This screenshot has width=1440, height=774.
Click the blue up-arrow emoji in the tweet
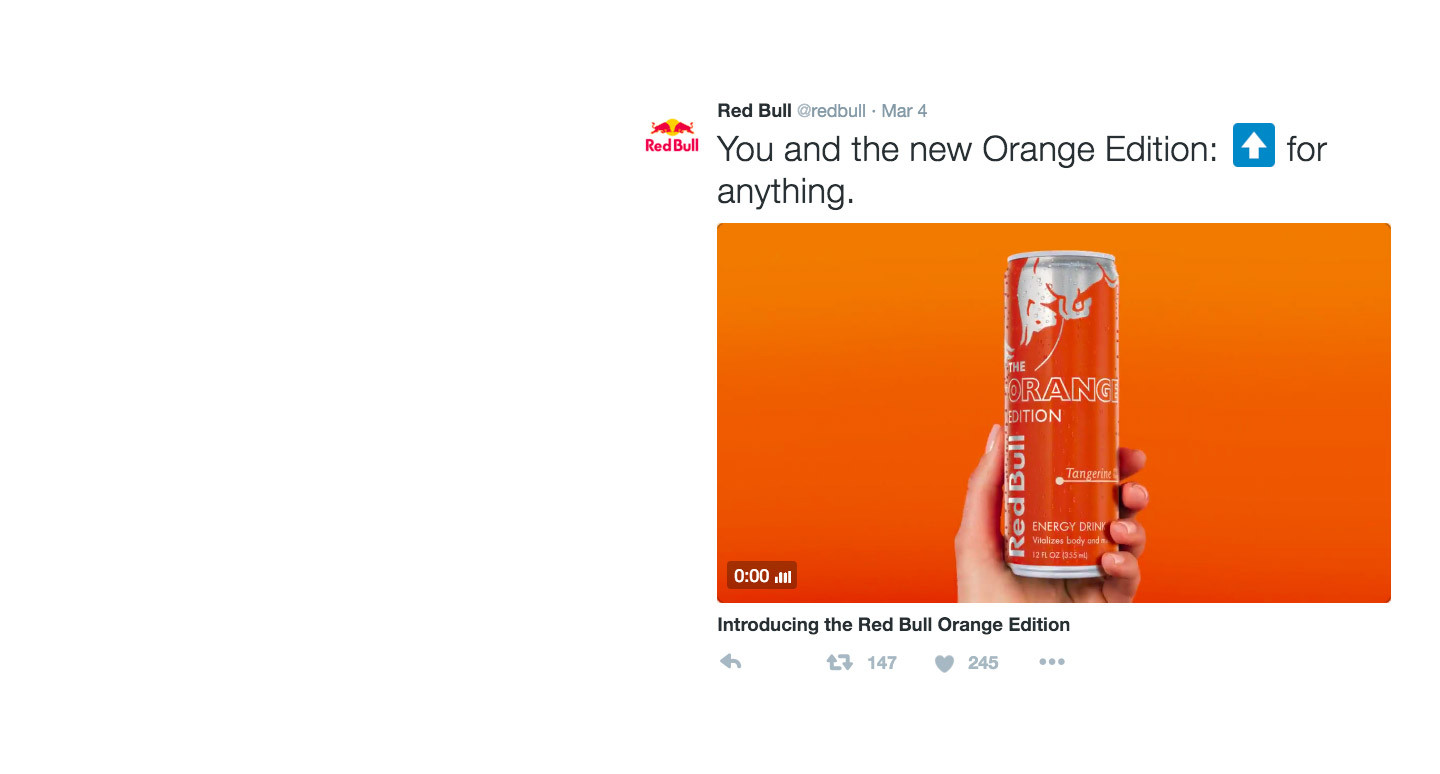click(x=1254, y=145)
